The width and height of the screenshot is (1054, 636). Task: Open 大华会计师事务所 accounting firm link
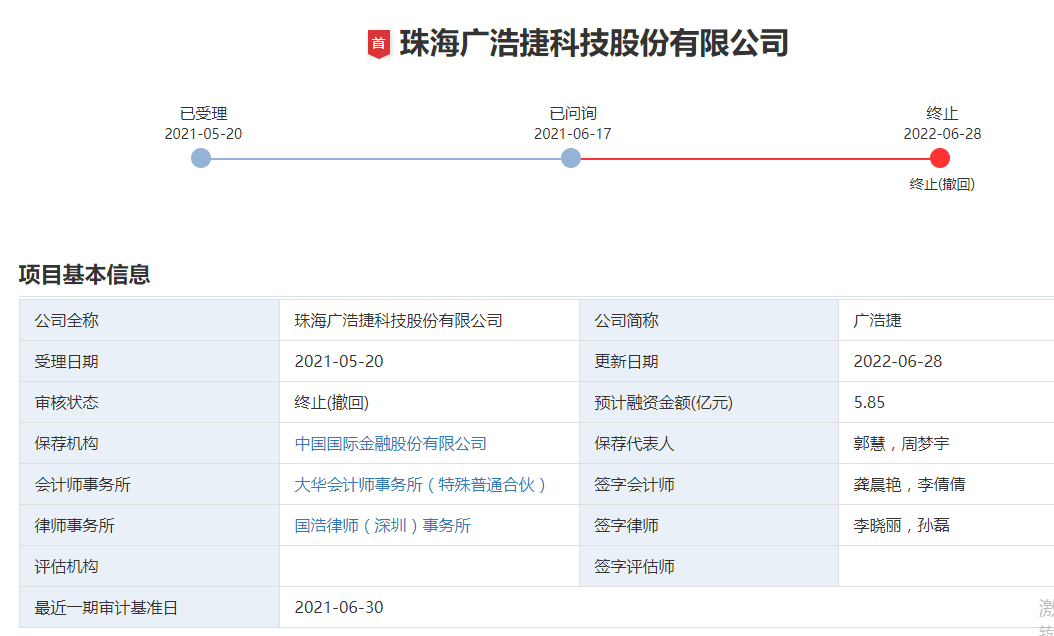(x=421, y=485)
